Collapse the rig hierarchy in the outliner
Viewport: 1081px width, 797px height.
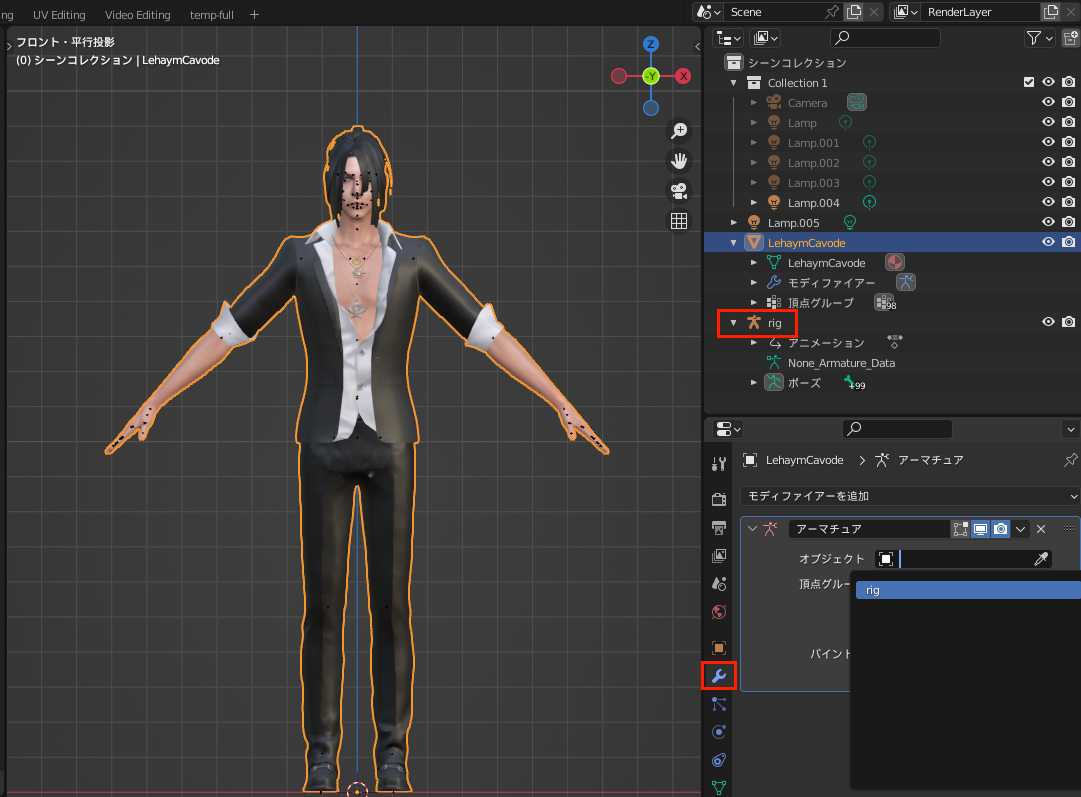pos(733,323)
